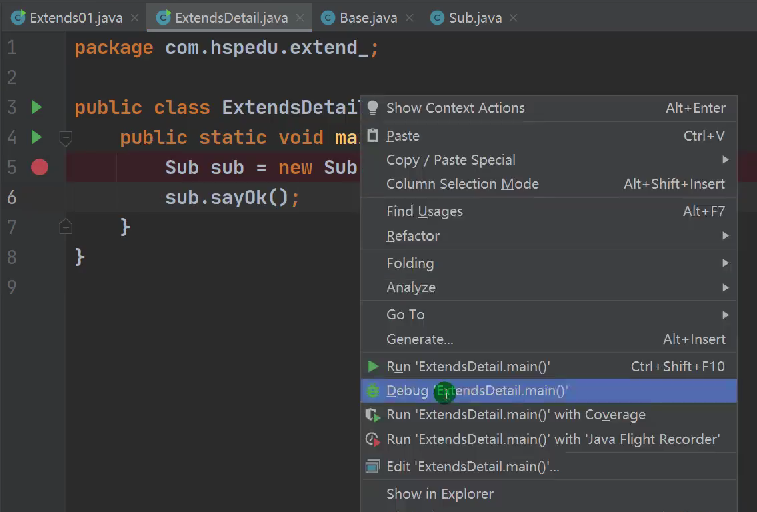The image size is (757, 512).
Task: Close the ExtendsDetail.java tab
Action: coord(300,18)
